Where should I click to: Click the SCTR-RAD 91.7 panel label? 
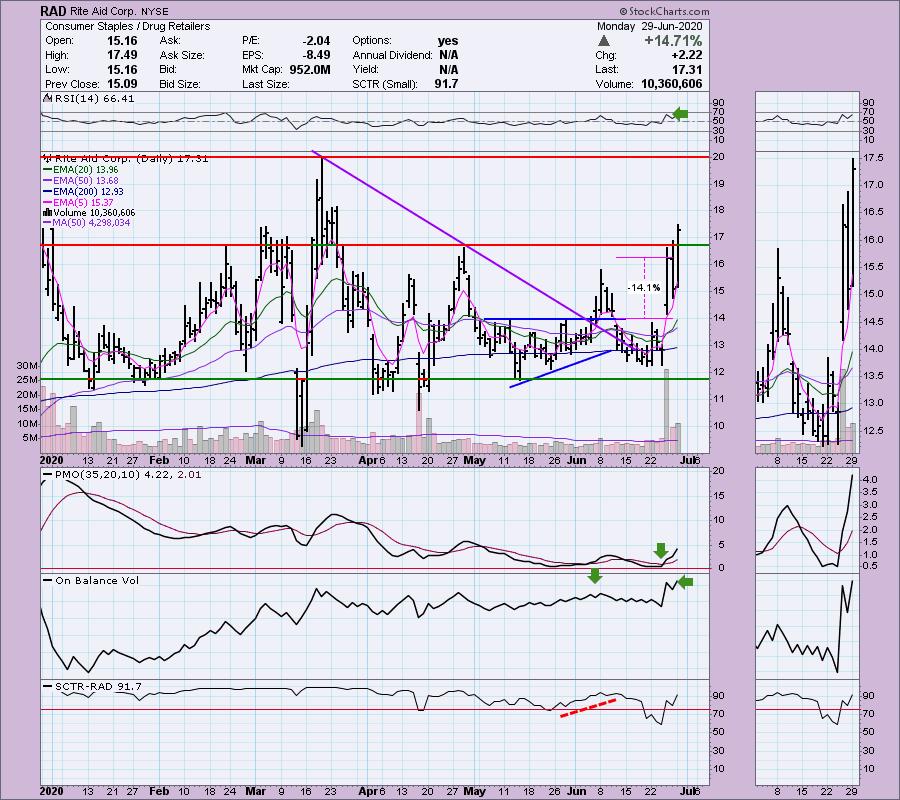(x=93, y=686)
